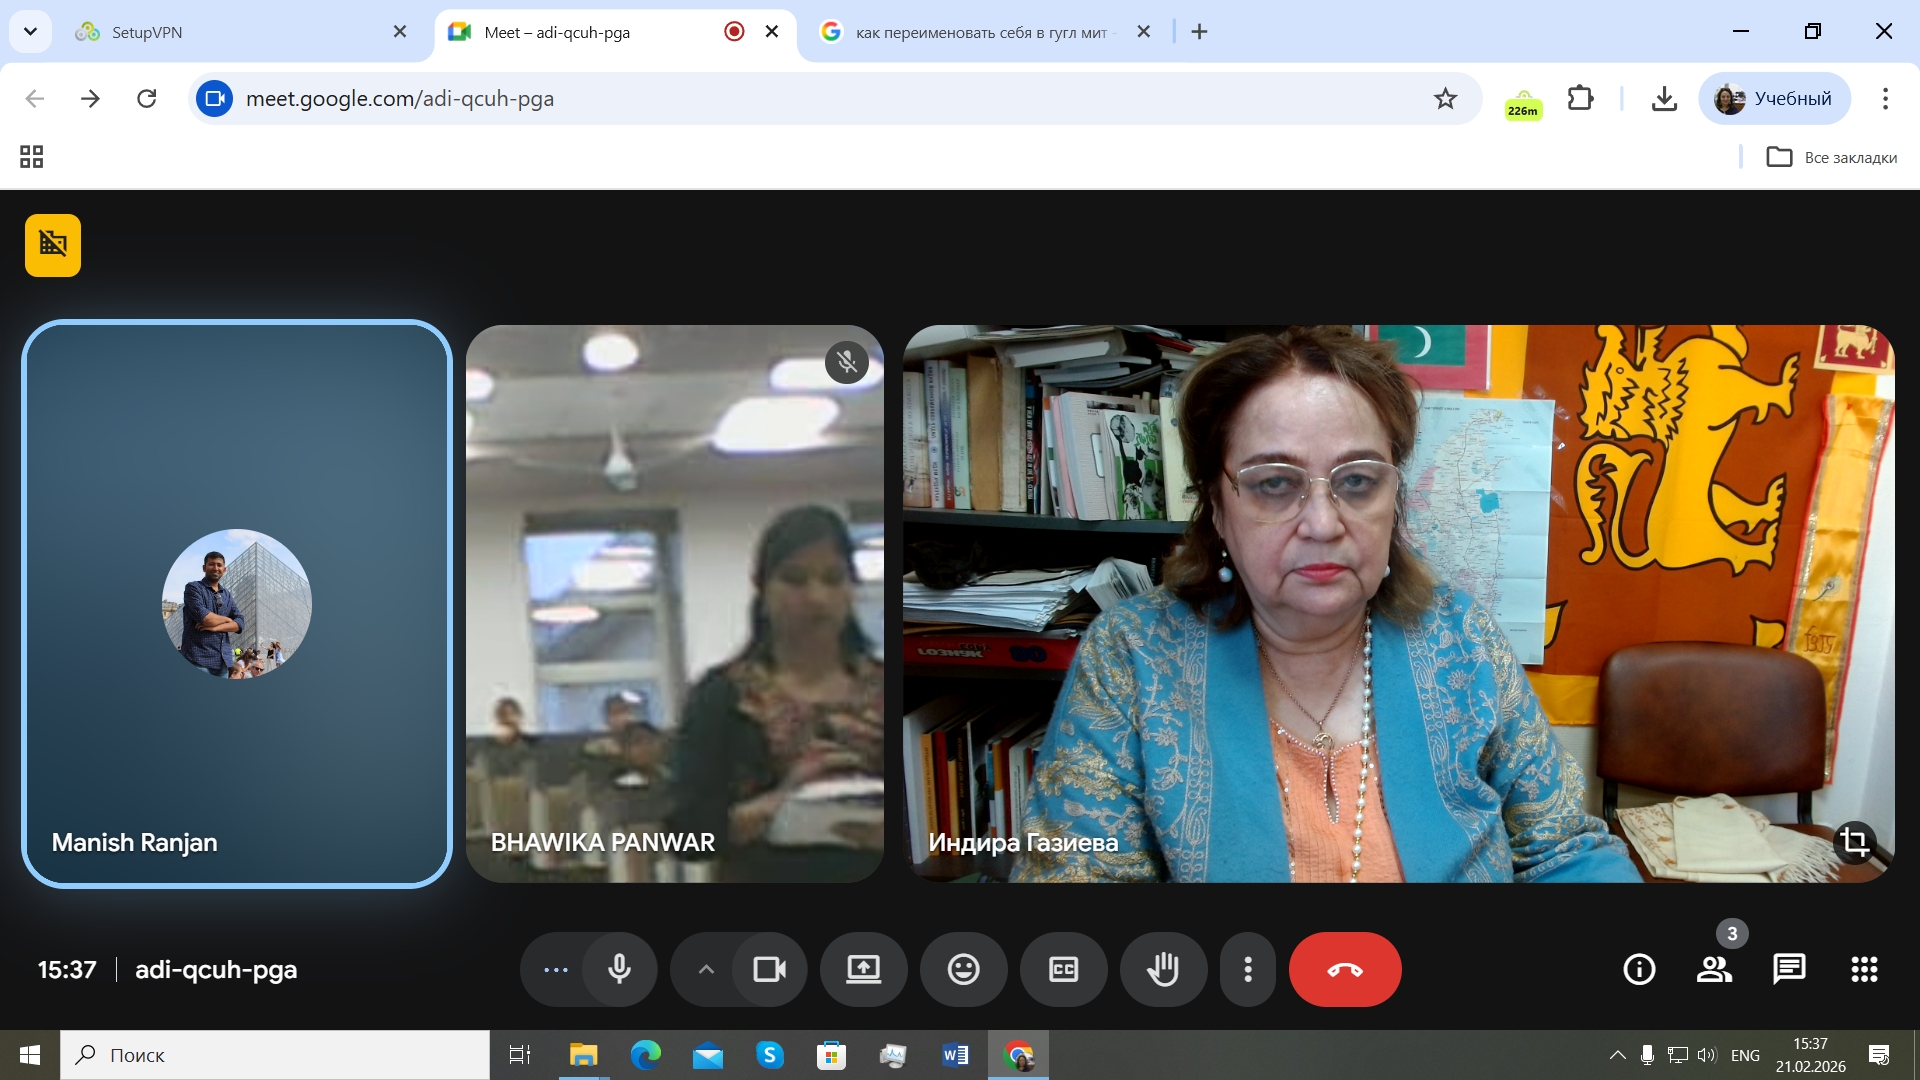
Task: Open more options vertical dots in call bar
Action: pos(1247,969)
